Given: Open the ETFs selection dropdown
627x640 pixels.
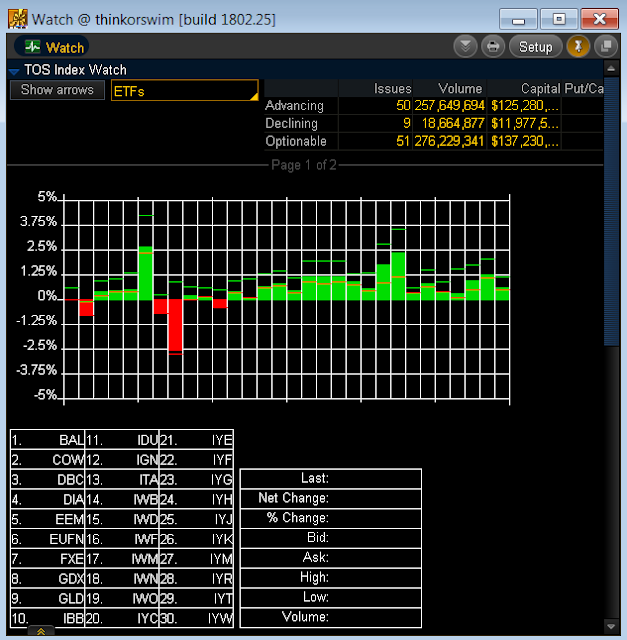Looking at the screenshot, I should click(x=185, y=90).
